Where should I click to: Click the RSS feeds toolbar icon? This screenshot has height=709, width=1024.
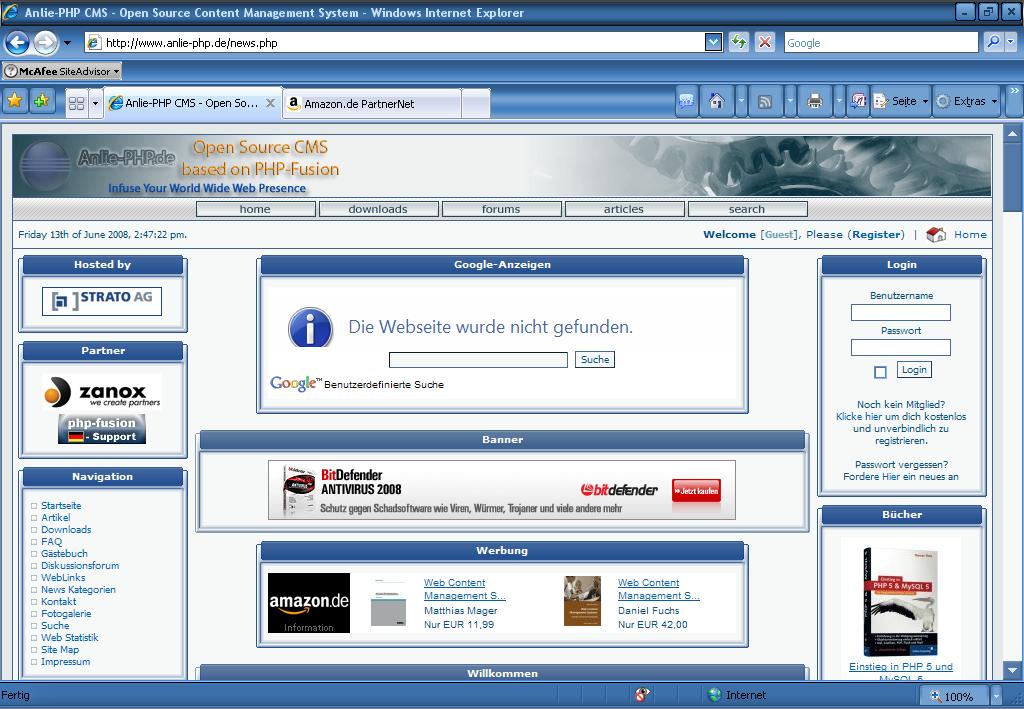[765, 101]
